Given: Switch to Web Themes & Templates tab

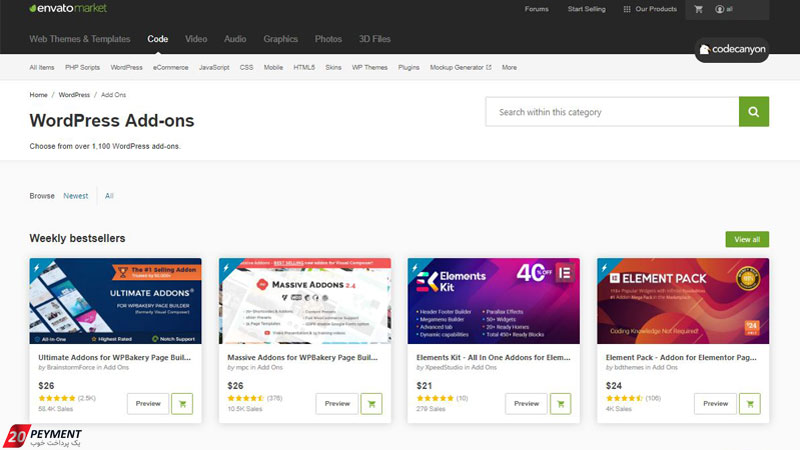Looking at the screenshot, I should [x=80, y=39].
